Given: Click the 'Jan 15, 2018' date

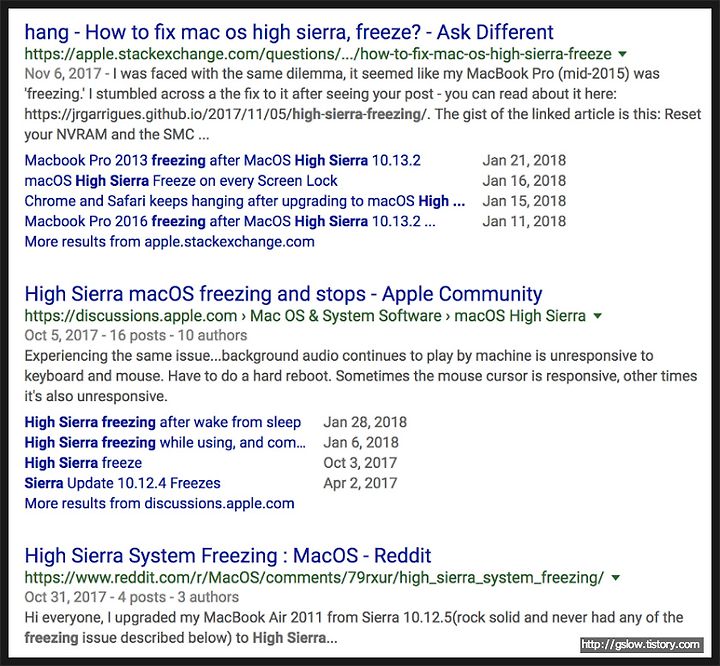Looking at the screenshot, I should pyautogui.click(x=524, y=201).
